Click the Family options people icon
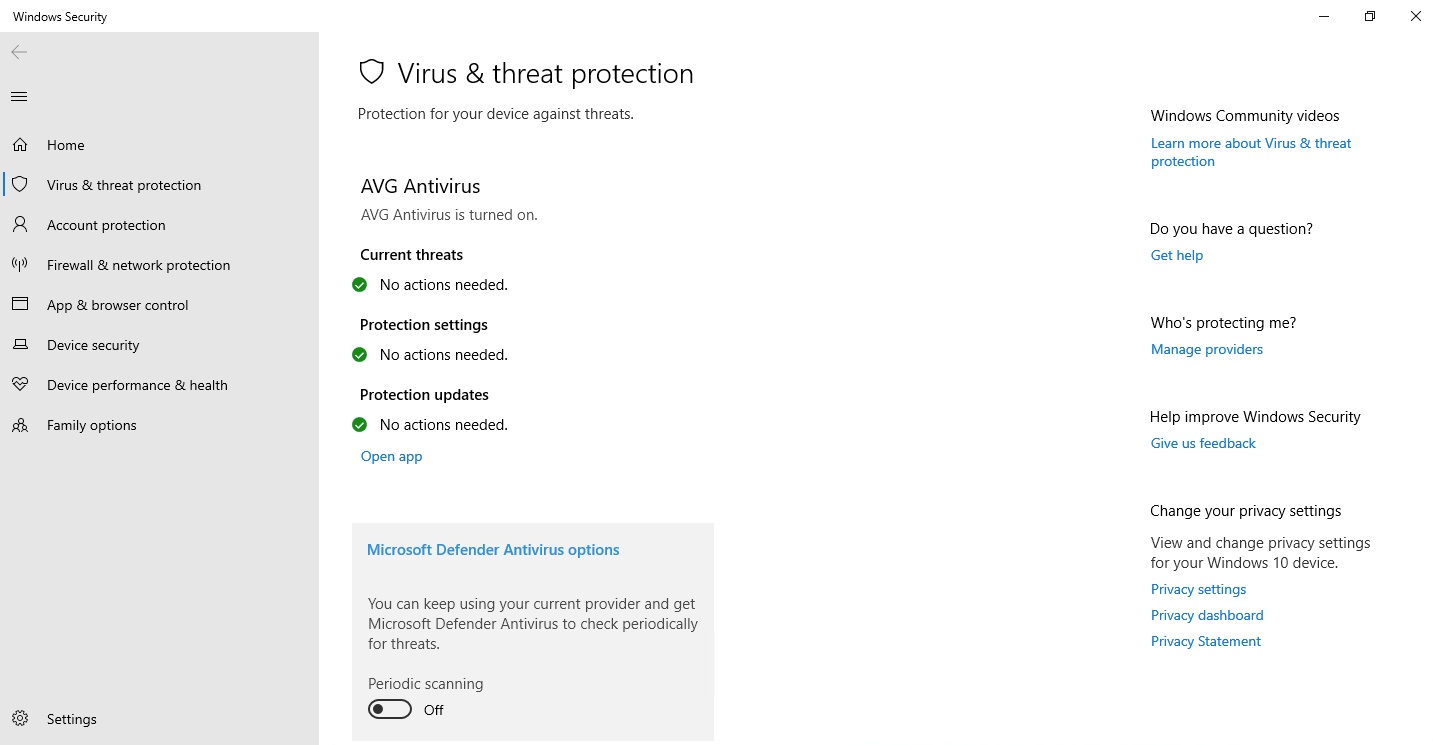1433x745 pixels. (x=20, y=425)
